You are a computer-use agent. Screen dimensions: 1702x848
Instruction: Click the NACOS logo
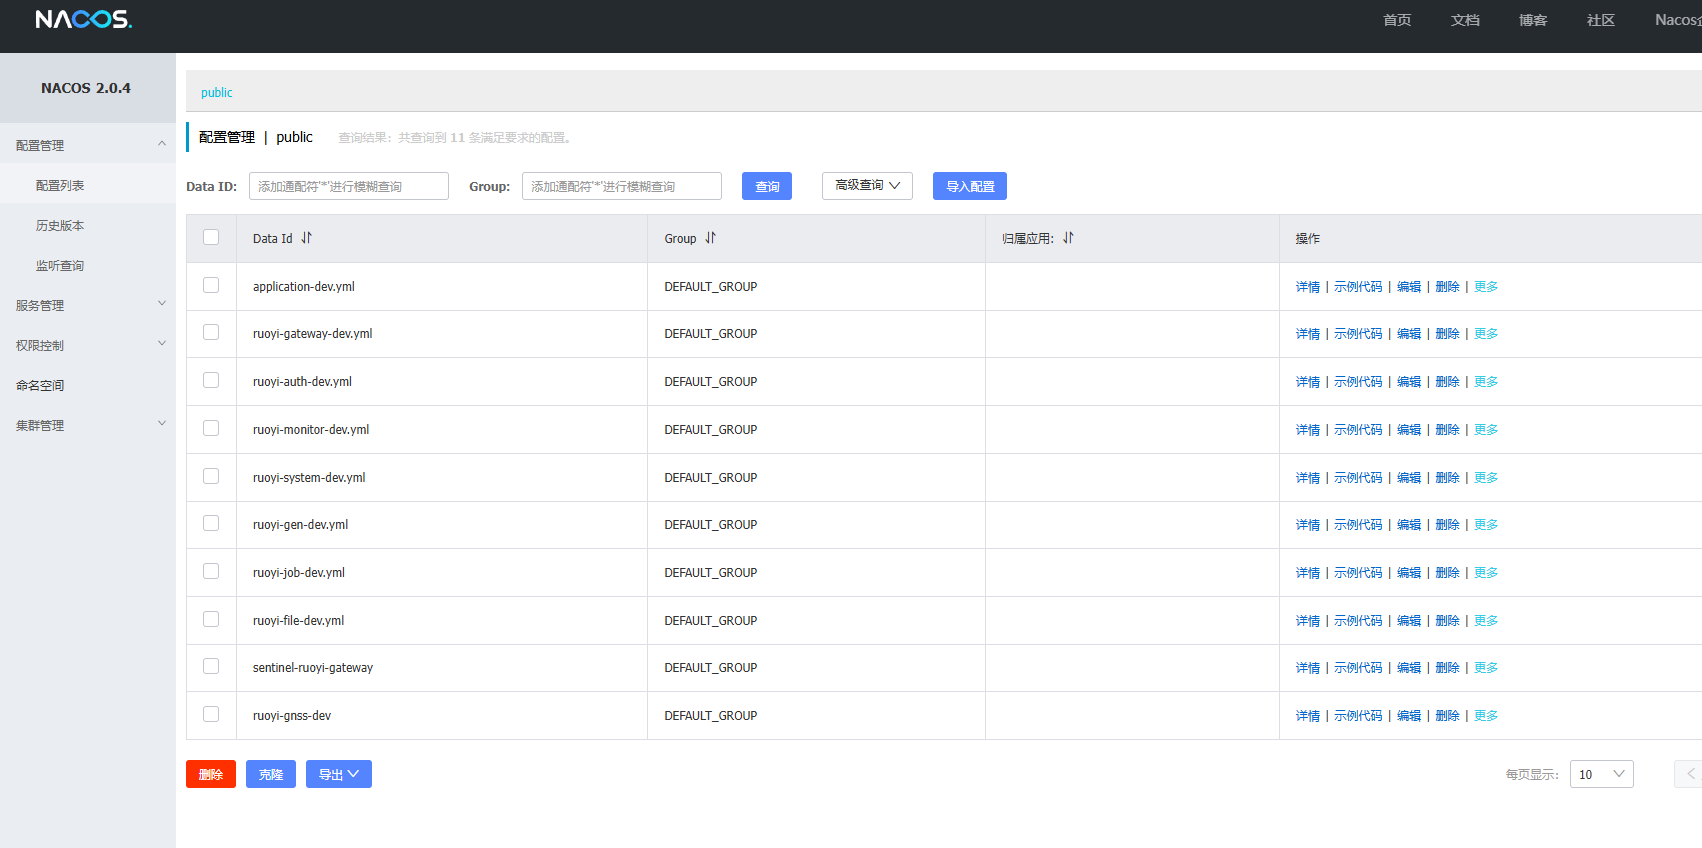(84, 20)
